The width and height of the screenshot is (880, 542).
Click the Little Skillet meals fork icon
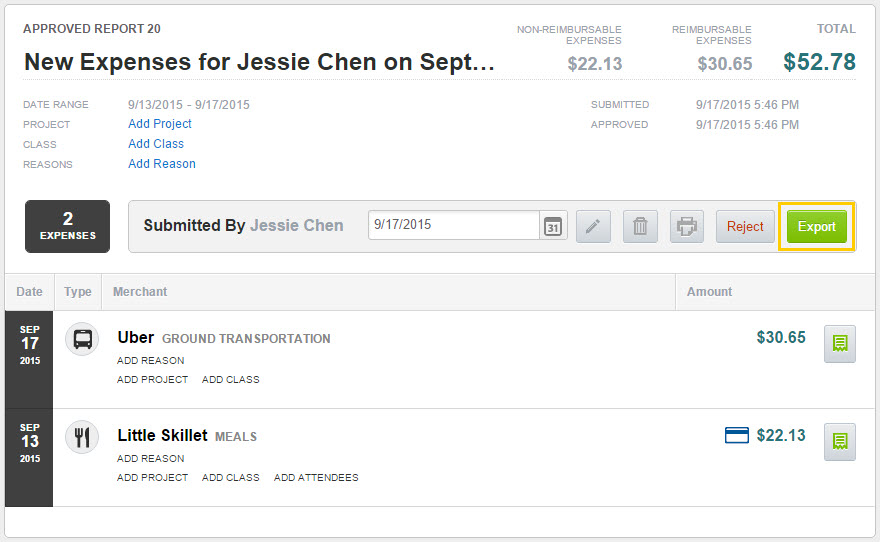point(82,437)
